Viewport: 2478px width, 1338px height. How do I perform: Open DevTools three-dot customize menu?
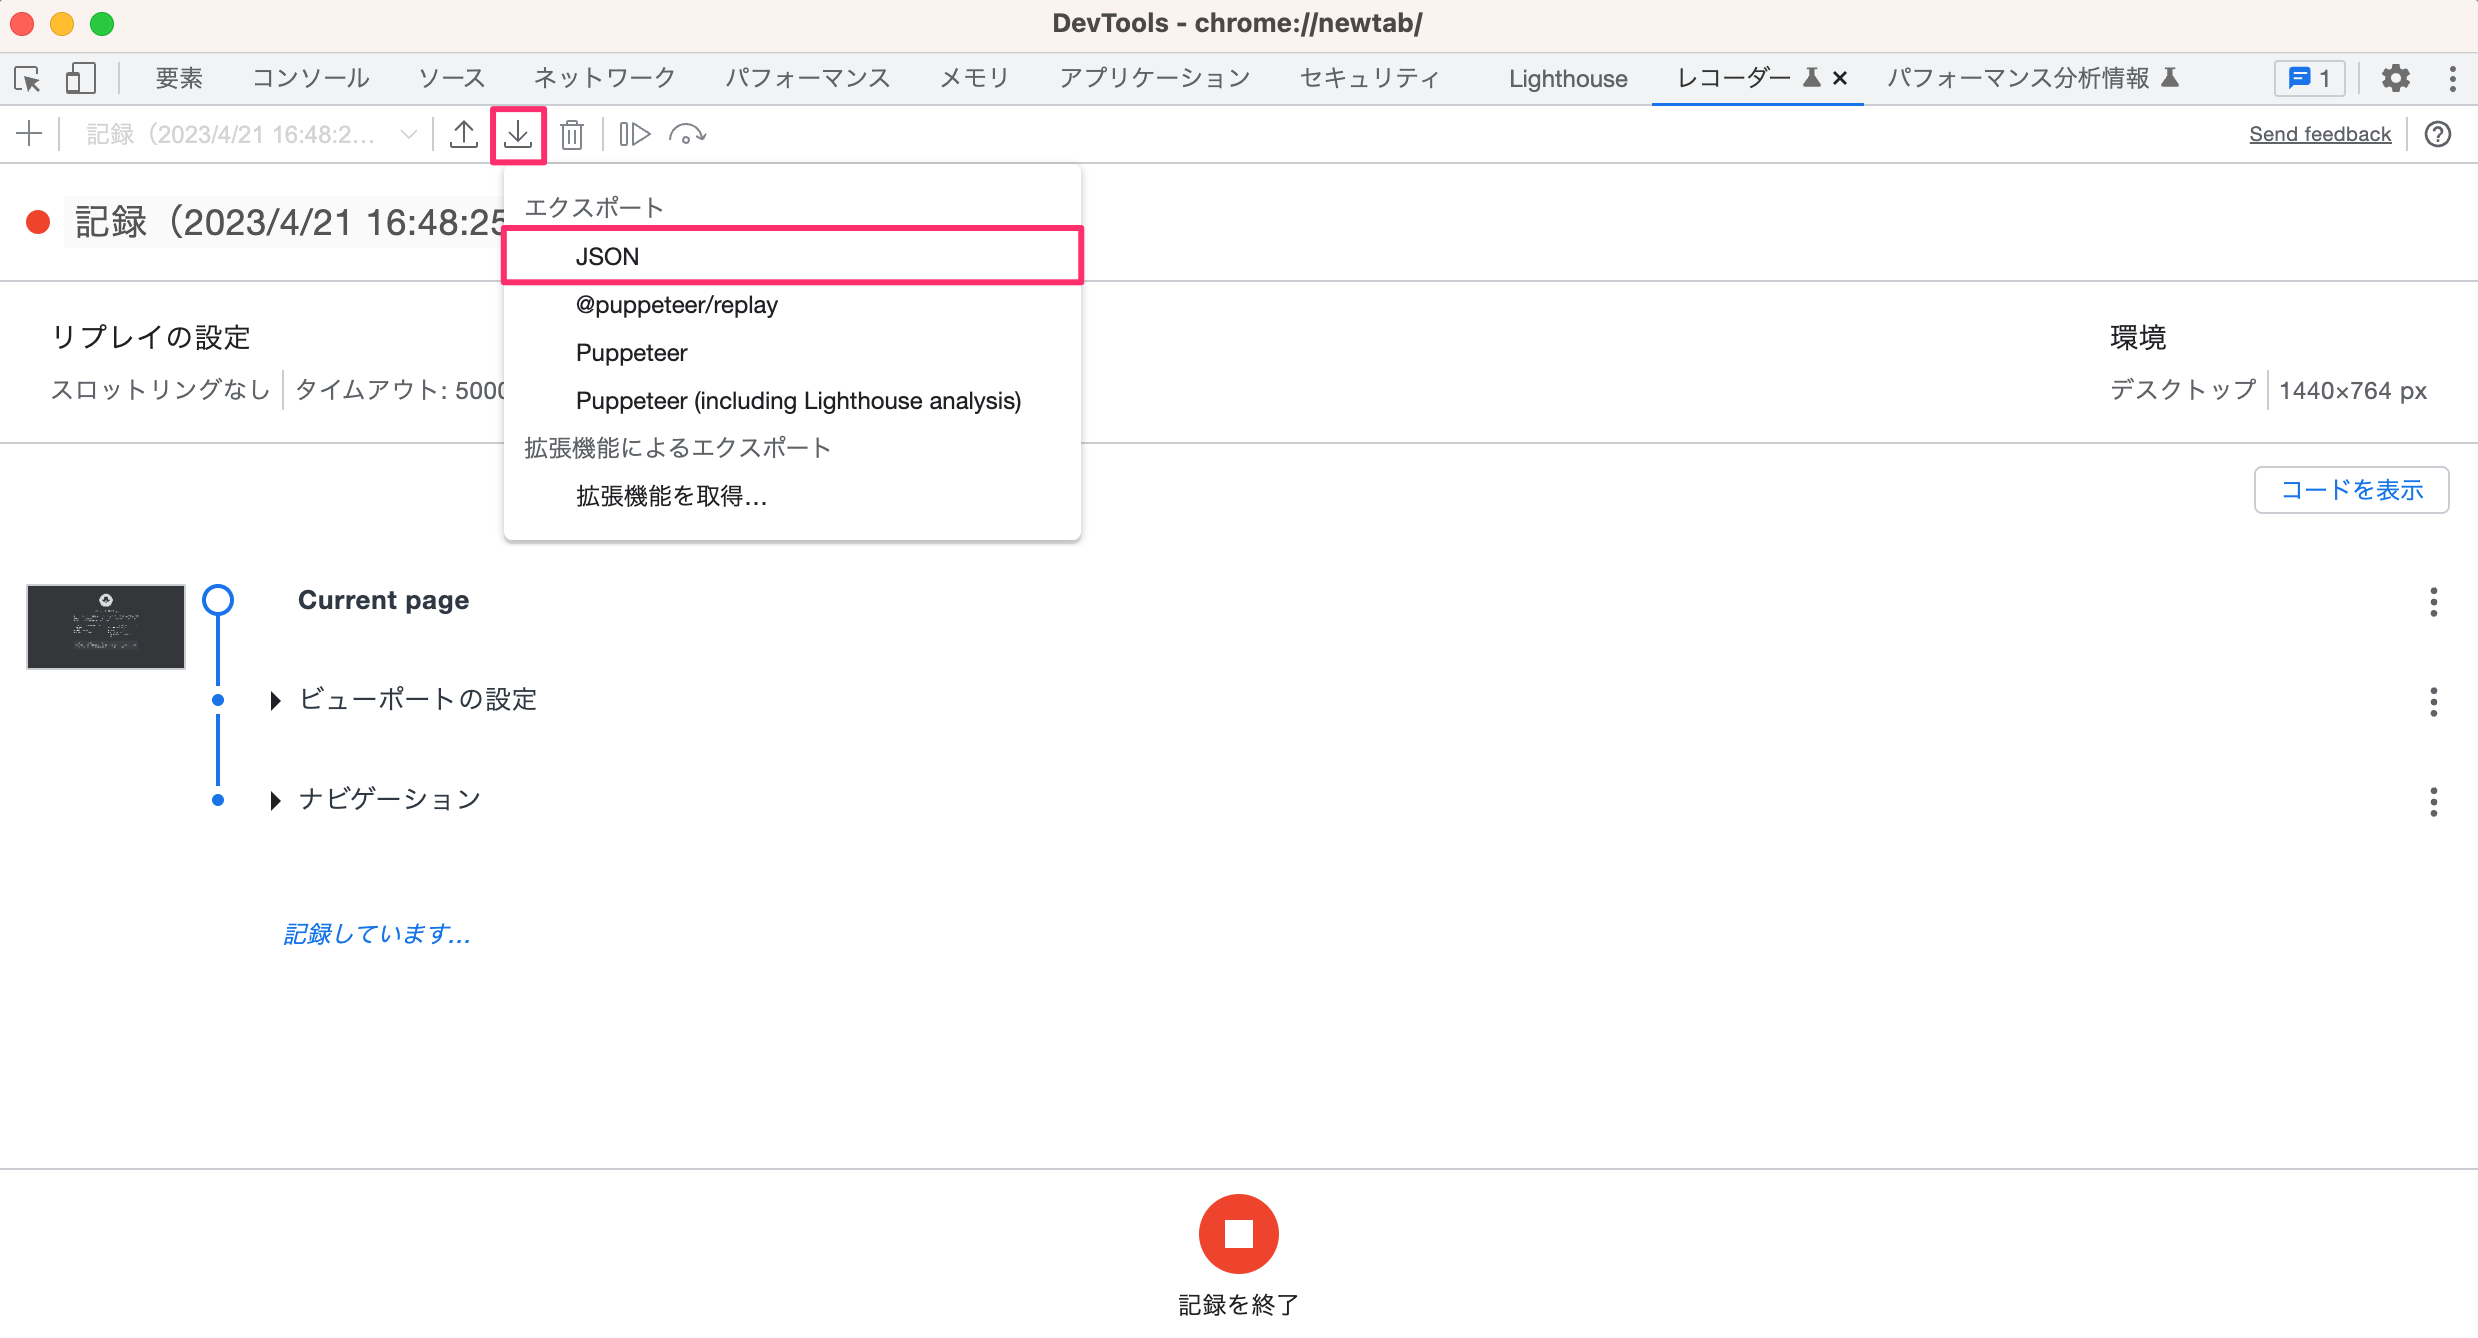[x=2452, y=78]
